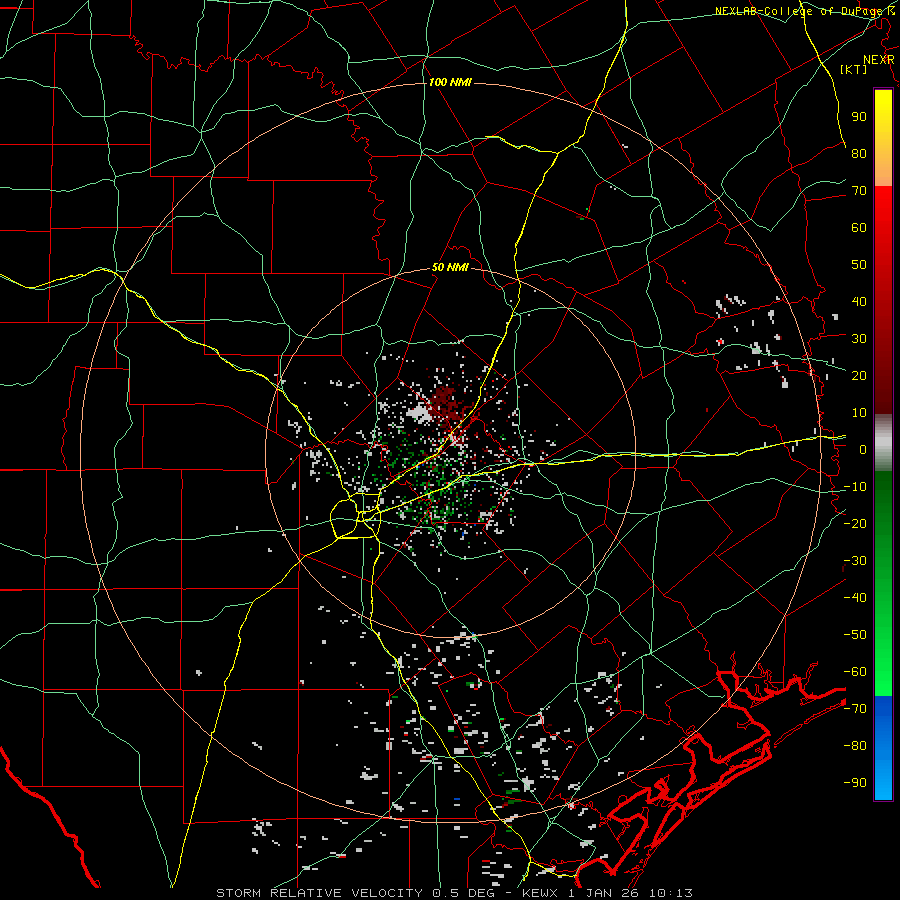Click the 10 value on the velocity scale
The height and width of the screenshot is (900, 900).
(x=859, y=413)
